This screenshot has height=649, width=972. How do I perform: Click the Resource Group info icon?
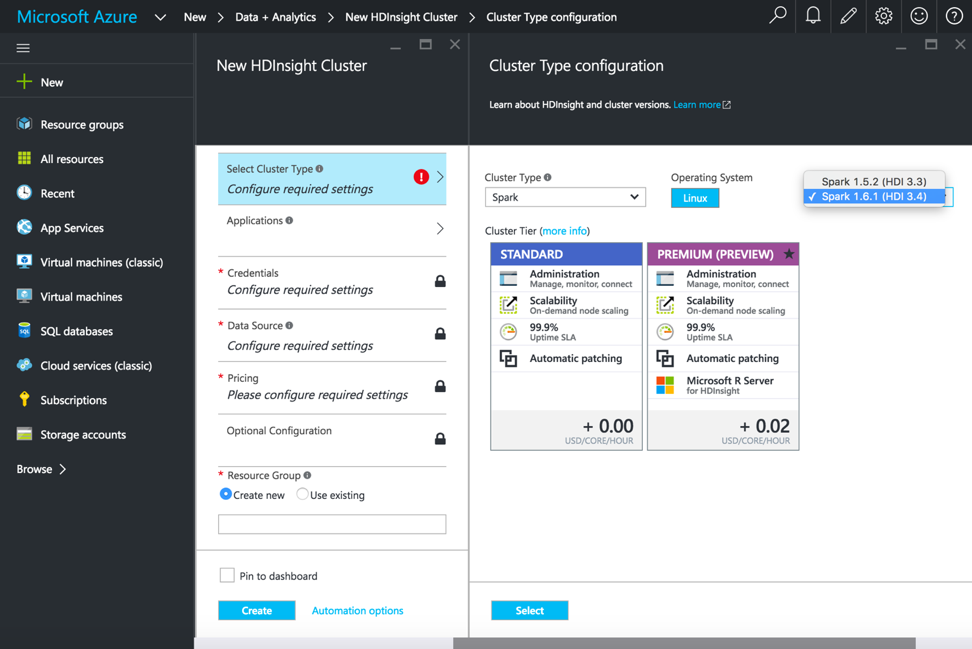307,475
